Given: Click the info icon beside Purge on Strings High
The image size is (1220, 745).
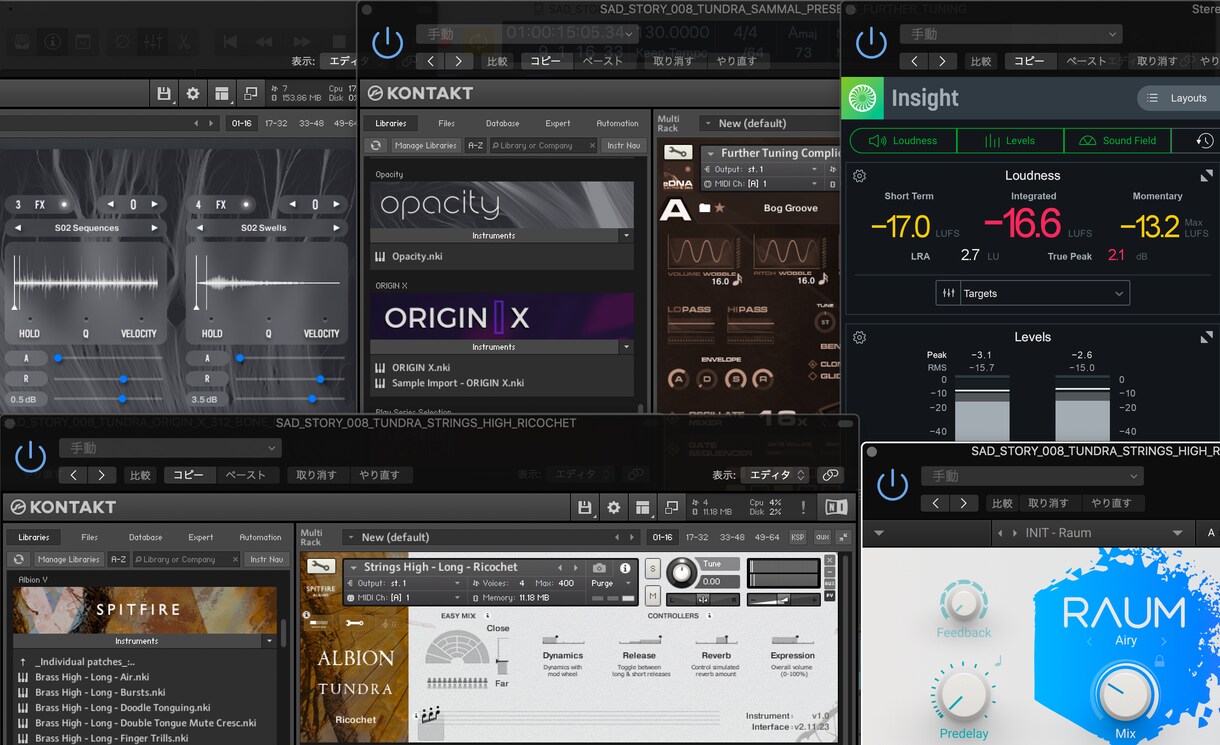Looking at the screenshot, I should click(x=625, y=568).
